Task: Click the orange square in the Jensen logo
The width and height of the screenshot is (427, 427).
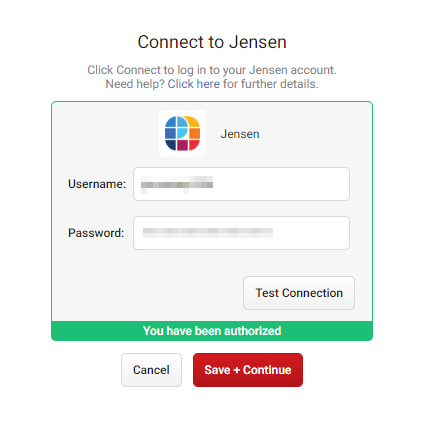Action: pos(195,133)
